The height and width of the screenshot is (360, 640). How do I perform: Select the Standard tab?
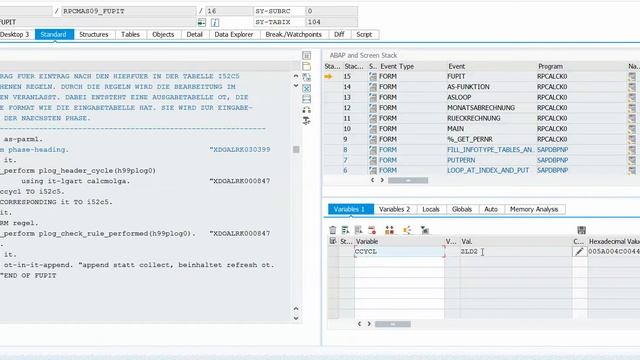(x=54, y=35)
